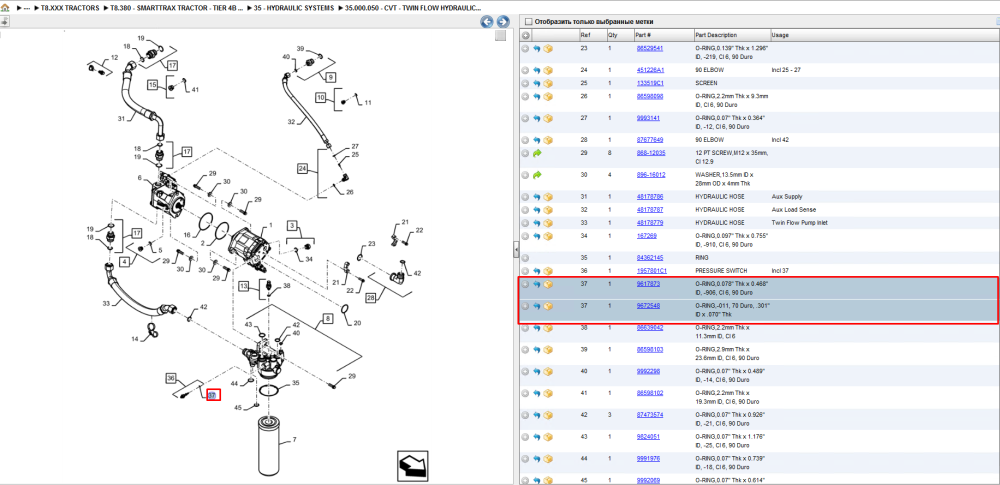
Task: Click the blue arrow icon for Ref 34
Action: (537, 236)
